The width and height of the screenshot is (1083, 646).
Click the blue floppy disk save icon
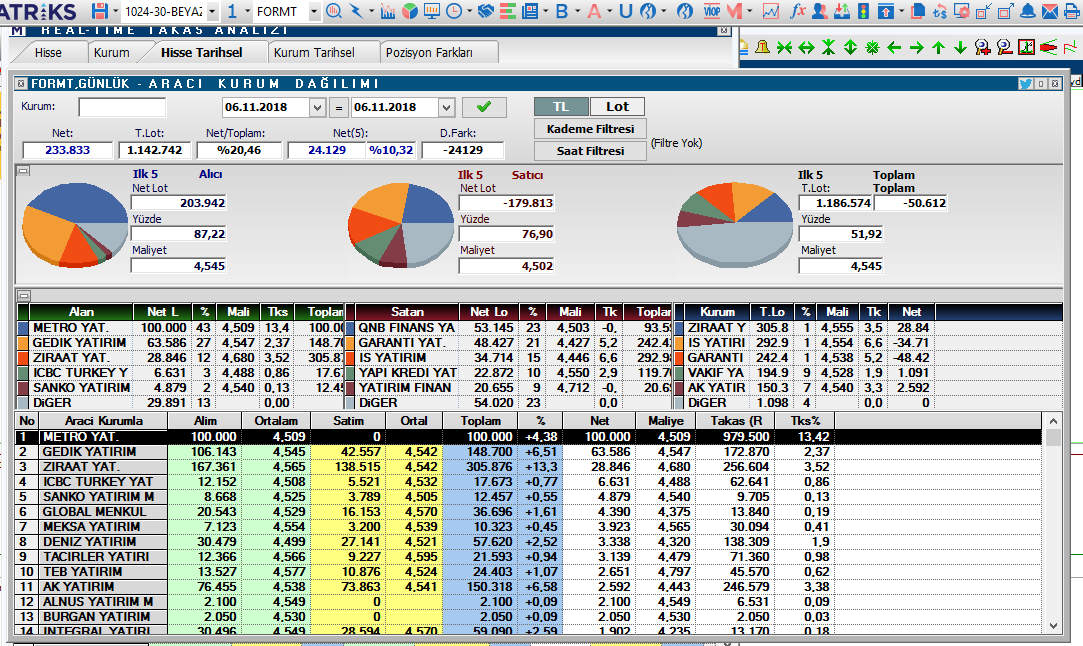tap(99, 11)
